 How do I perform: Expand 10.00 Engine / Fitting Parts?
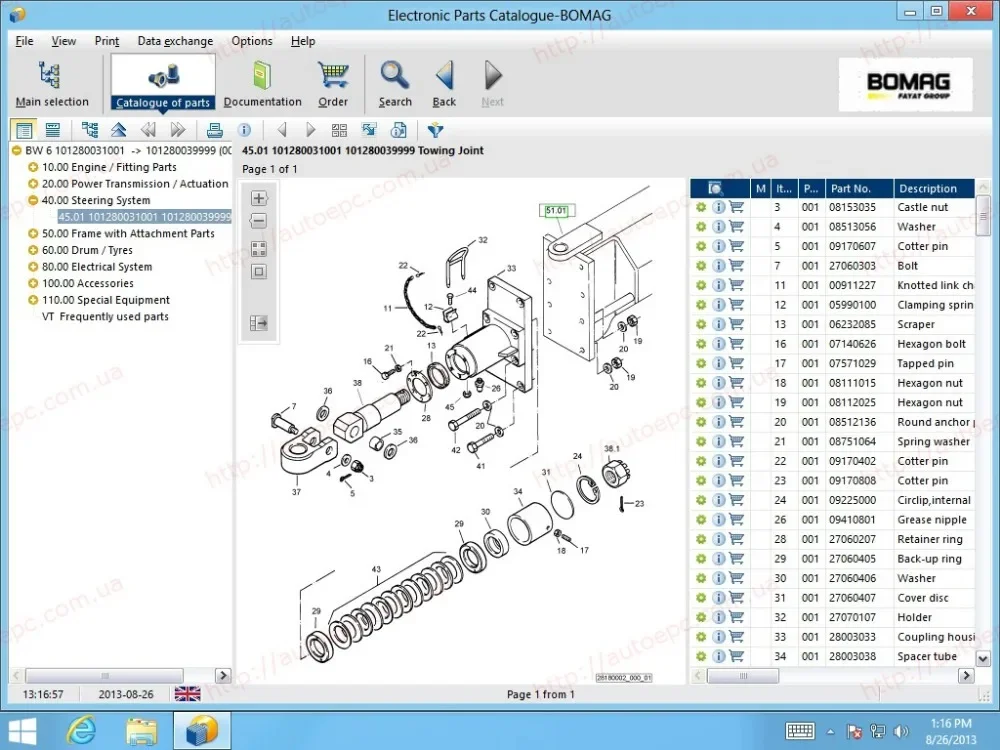pyautogui.click(x=33, y=167)
